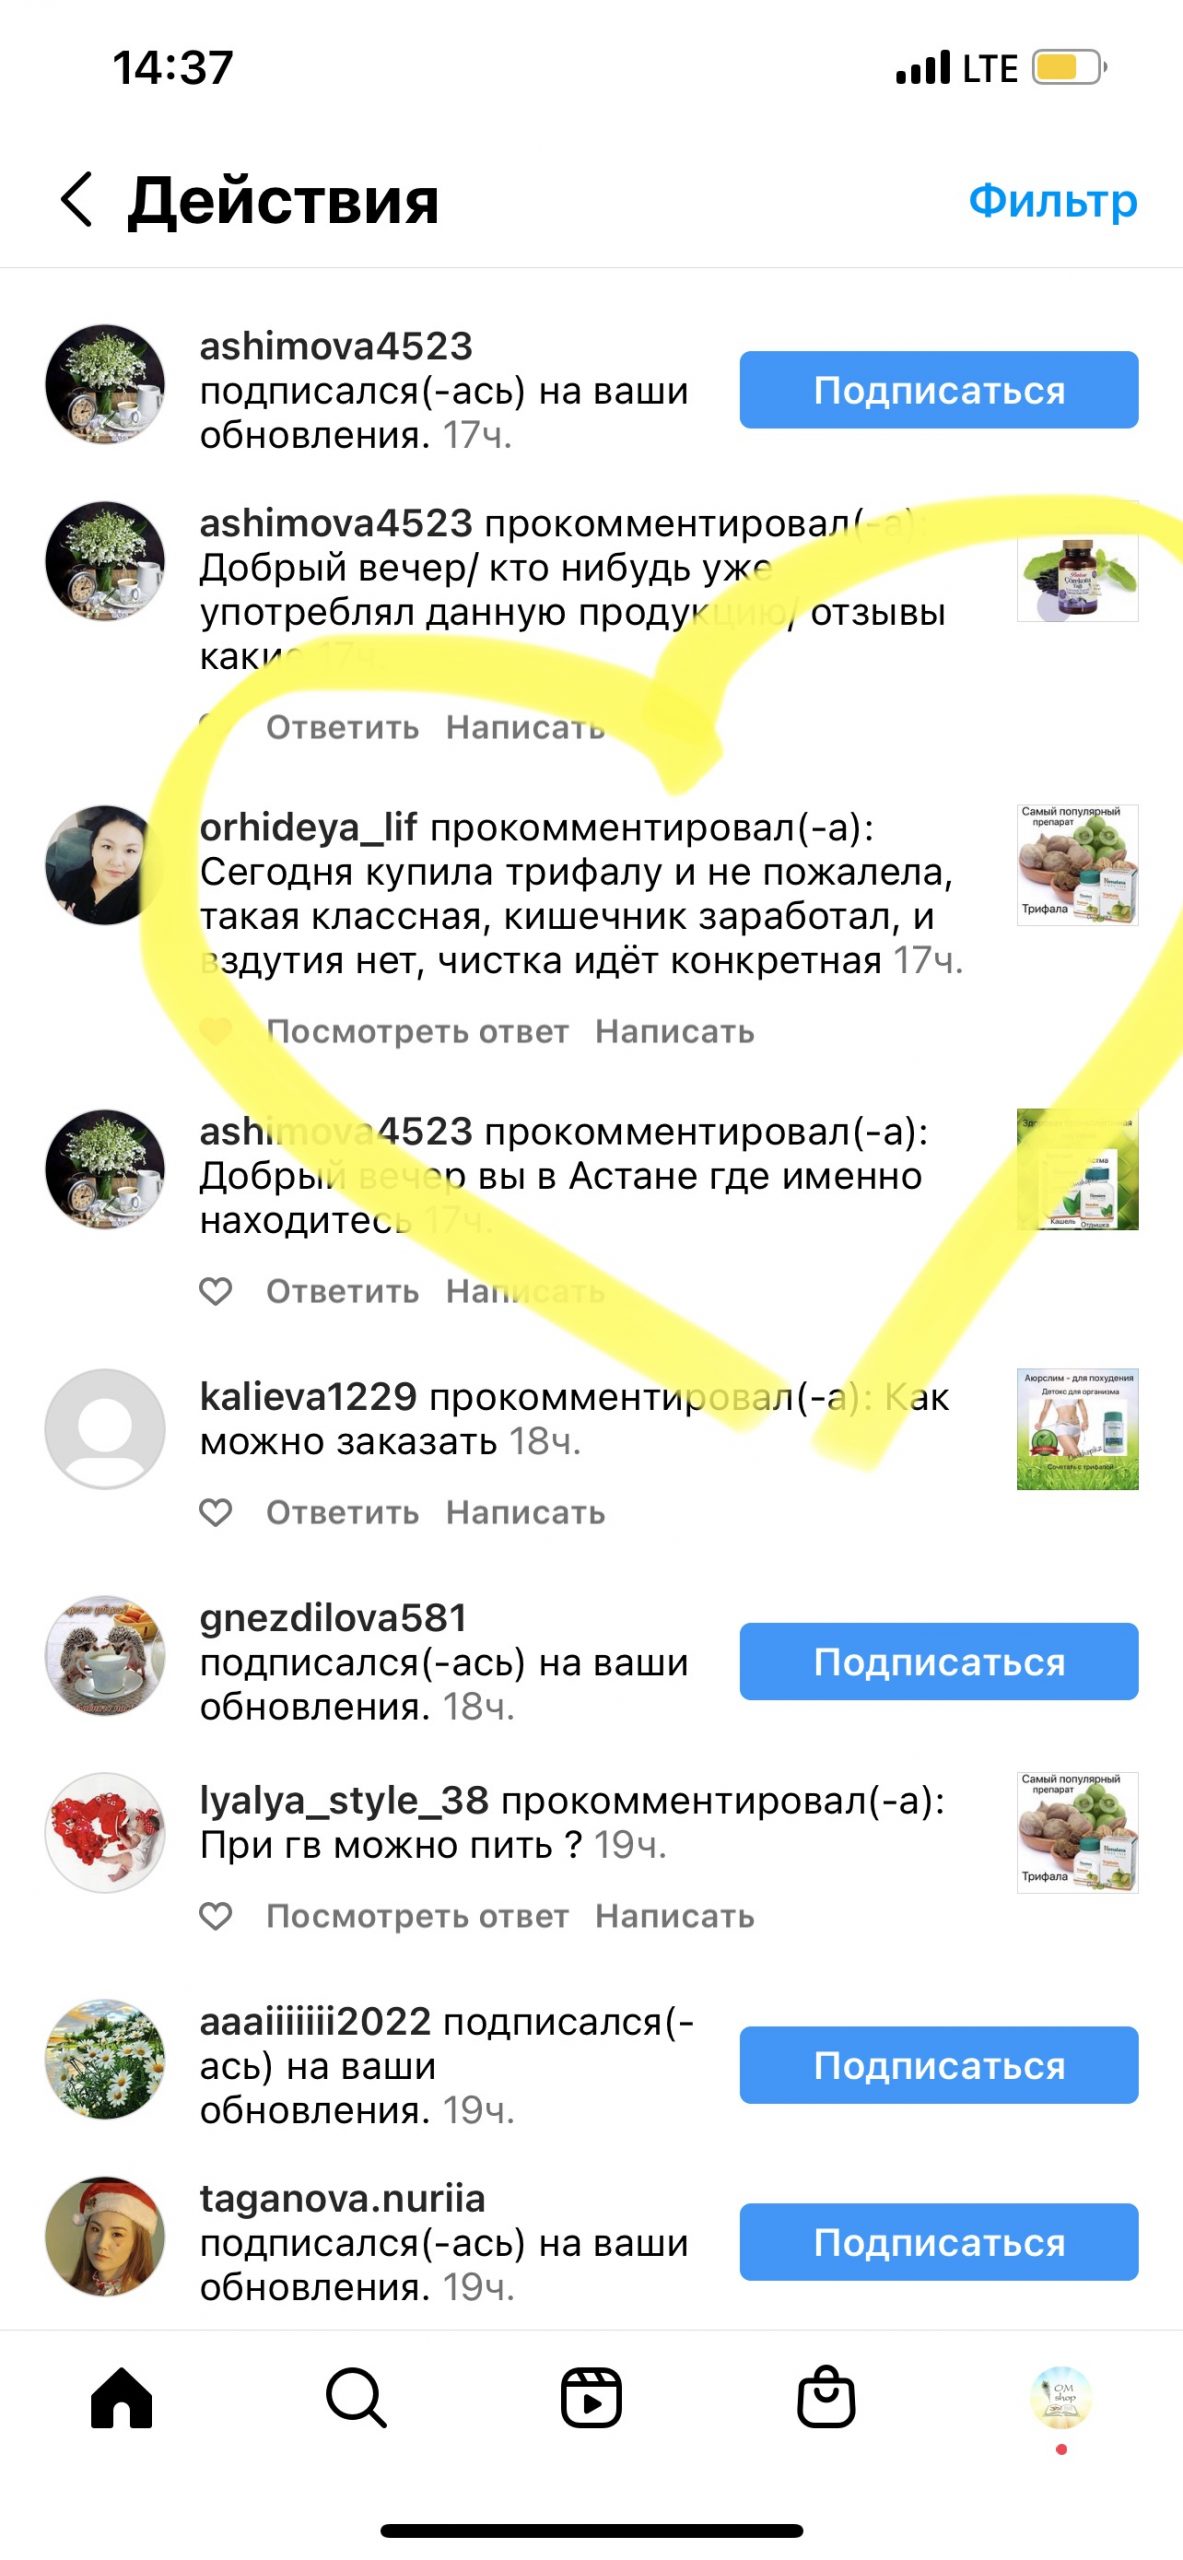The image size is (1183, 2560).
Task: Open the profile avatar tab
Action: tap(1061, 2398)
